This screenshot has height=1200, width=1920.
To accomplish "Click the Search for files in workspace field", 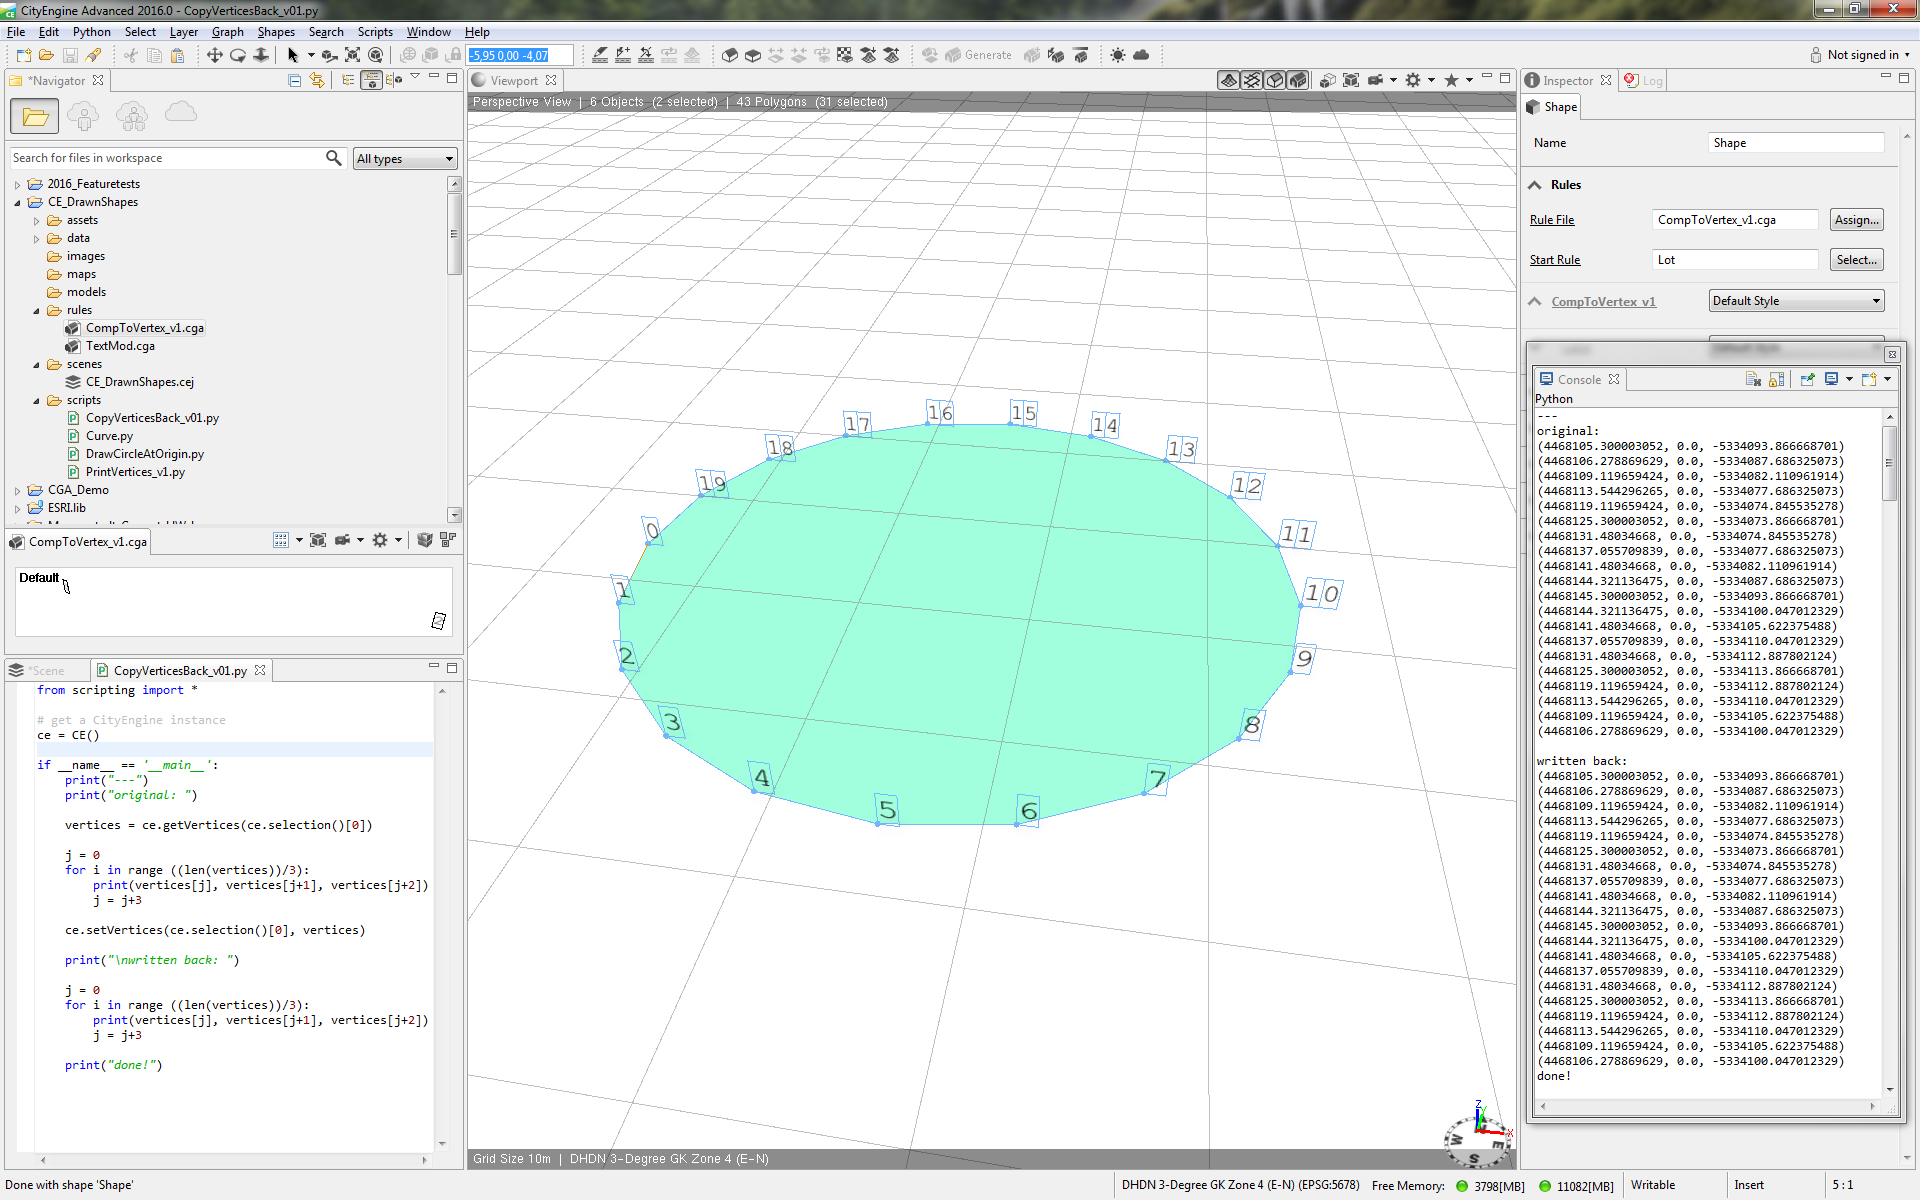I will click(166, 158).
